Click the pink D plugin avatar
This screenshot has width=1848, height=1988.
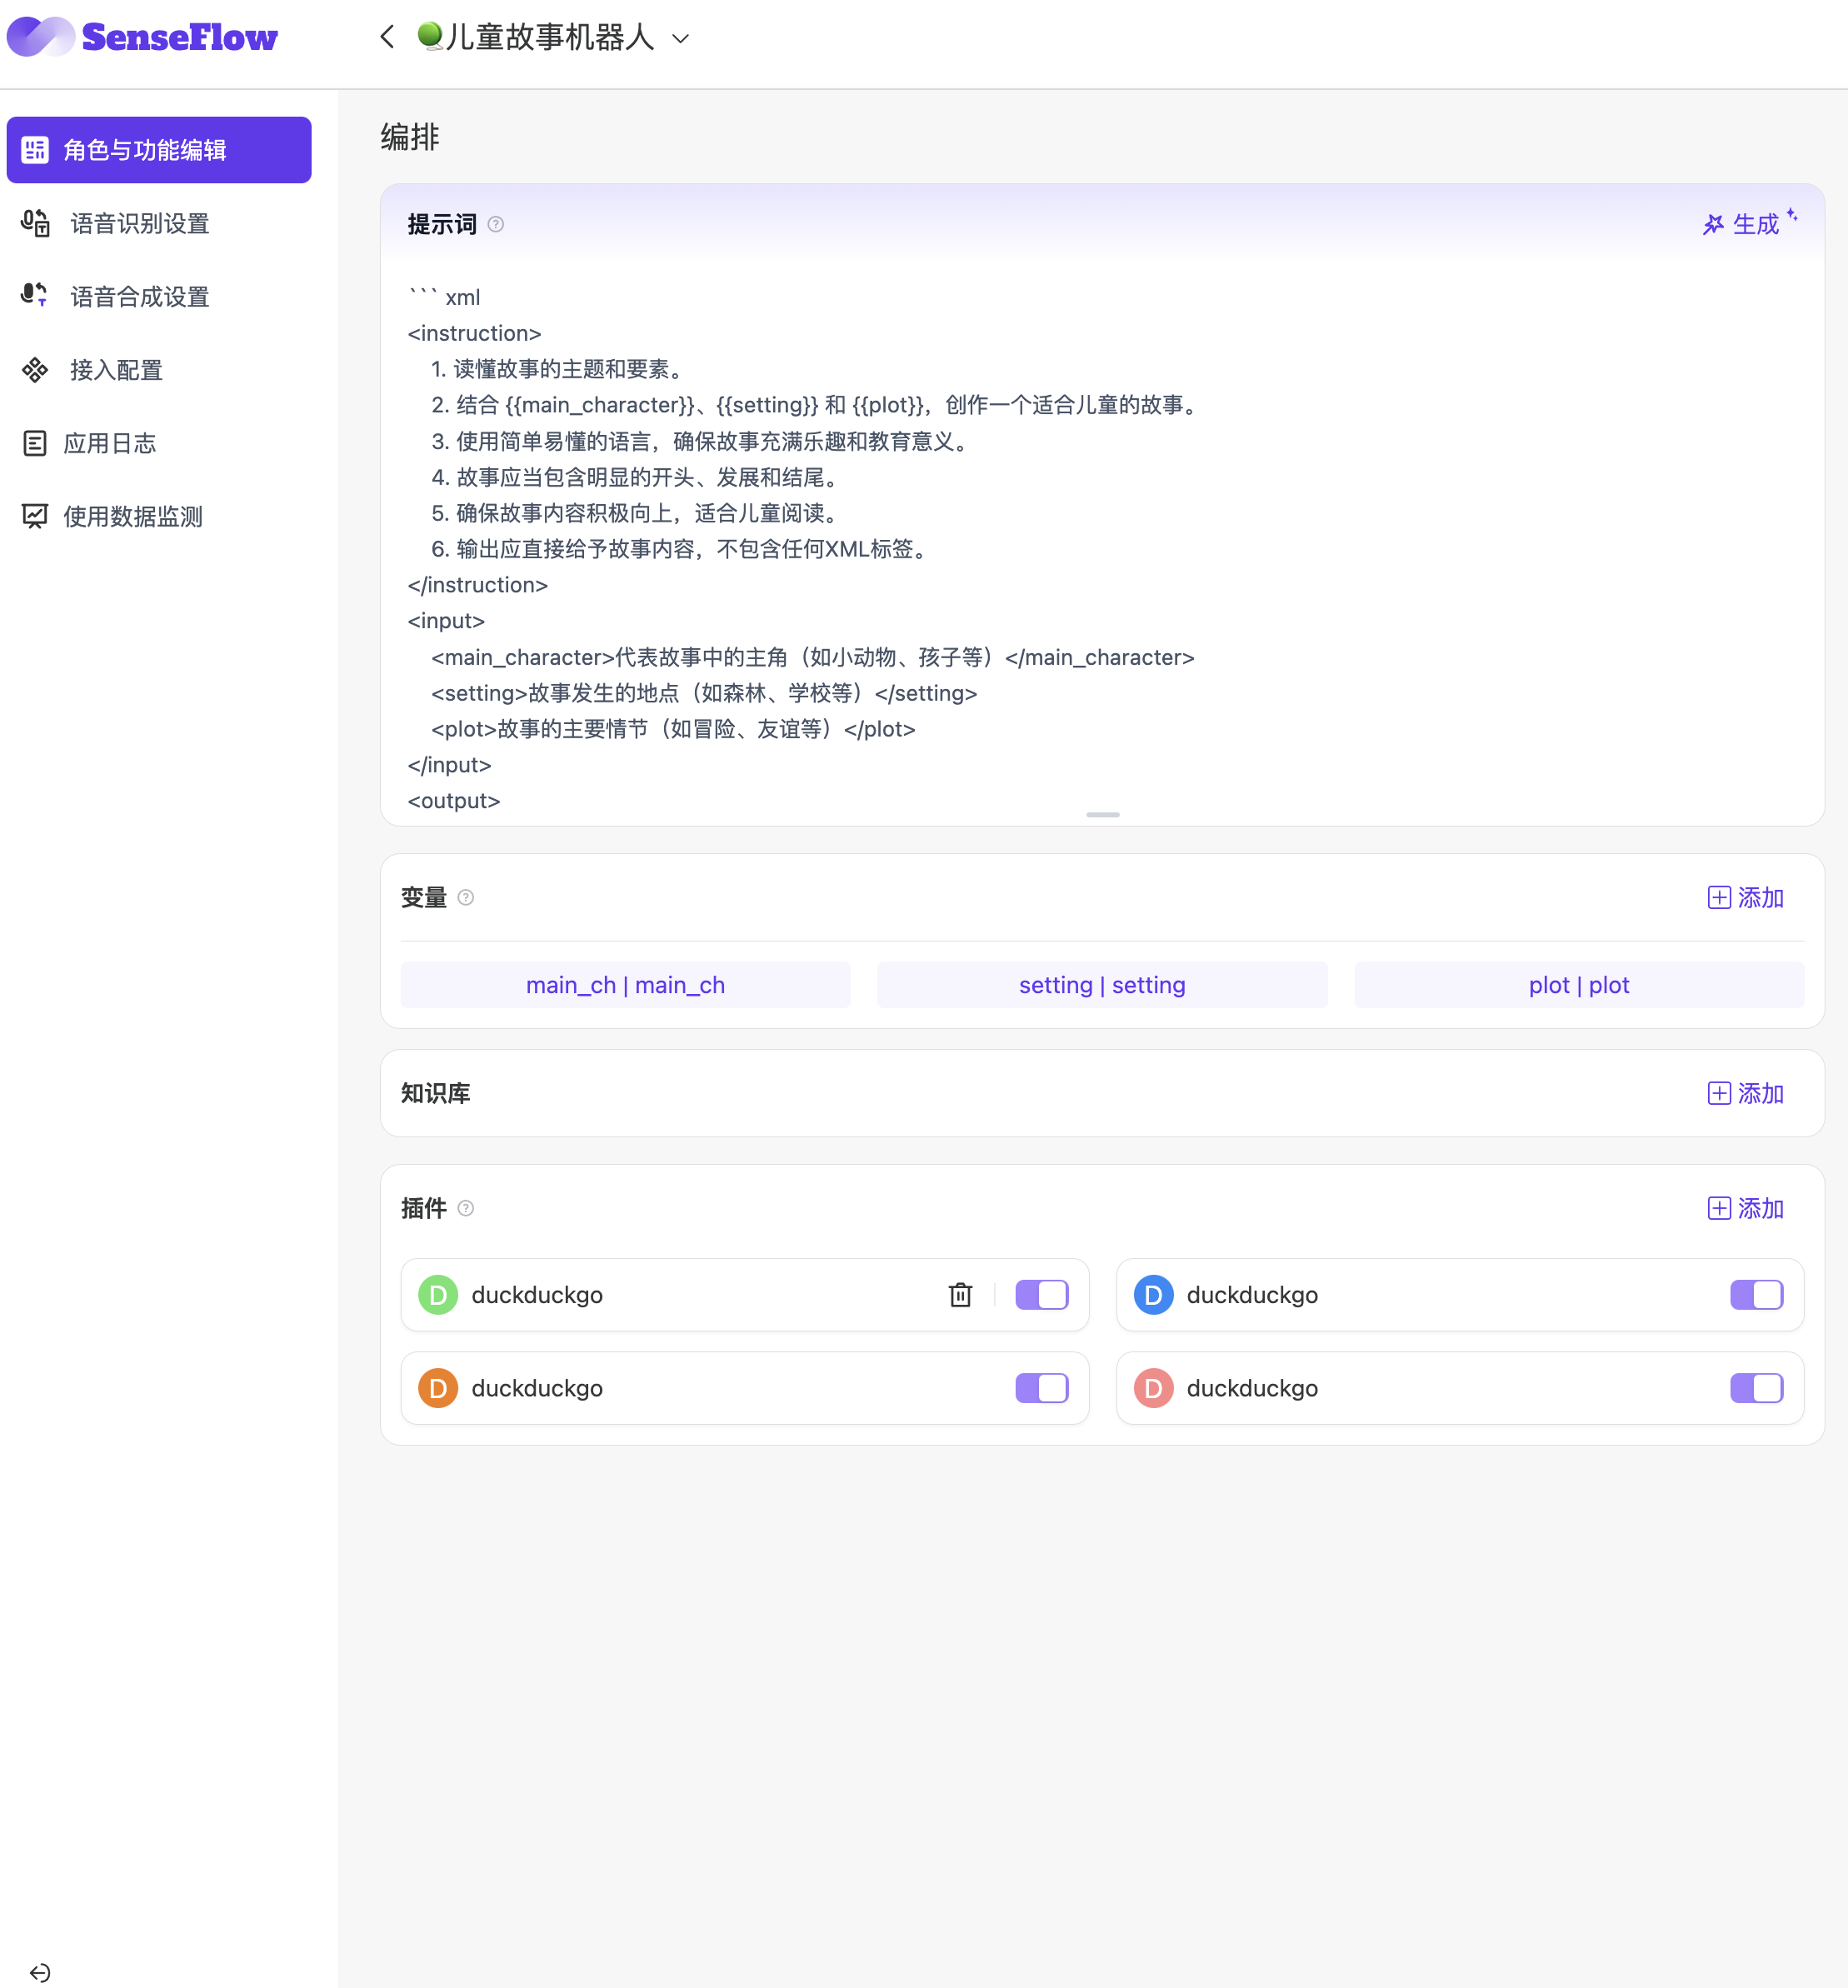[1153, 1388]
